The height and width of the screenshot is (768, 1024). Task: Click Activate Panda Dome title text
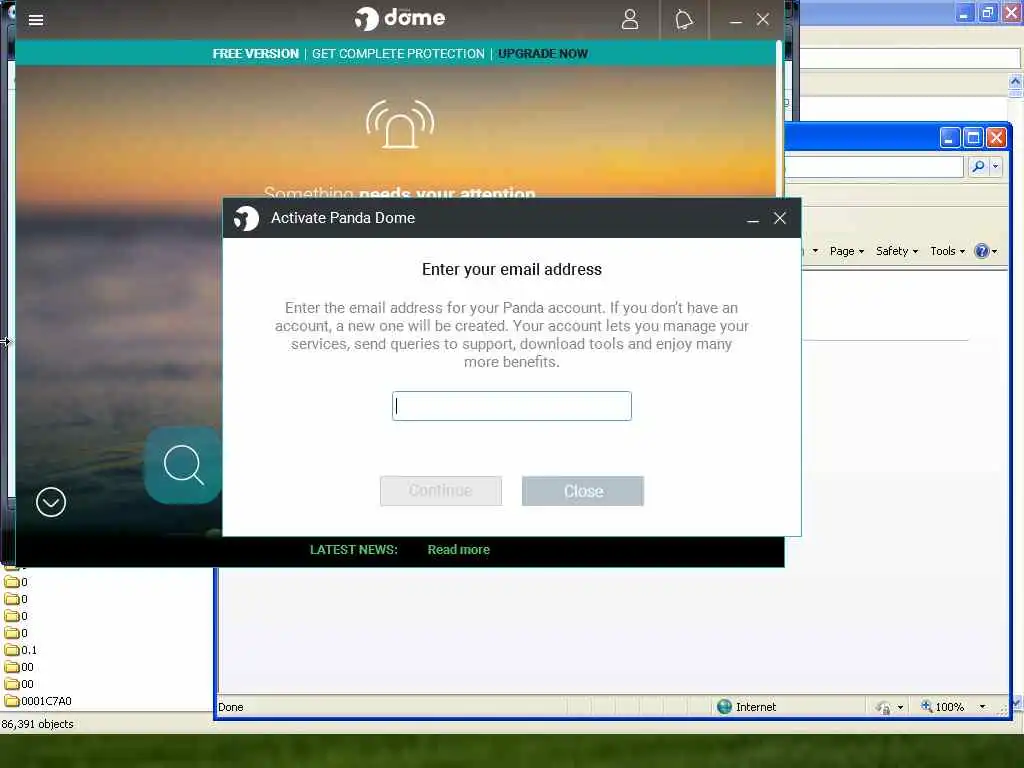point(343,218)
